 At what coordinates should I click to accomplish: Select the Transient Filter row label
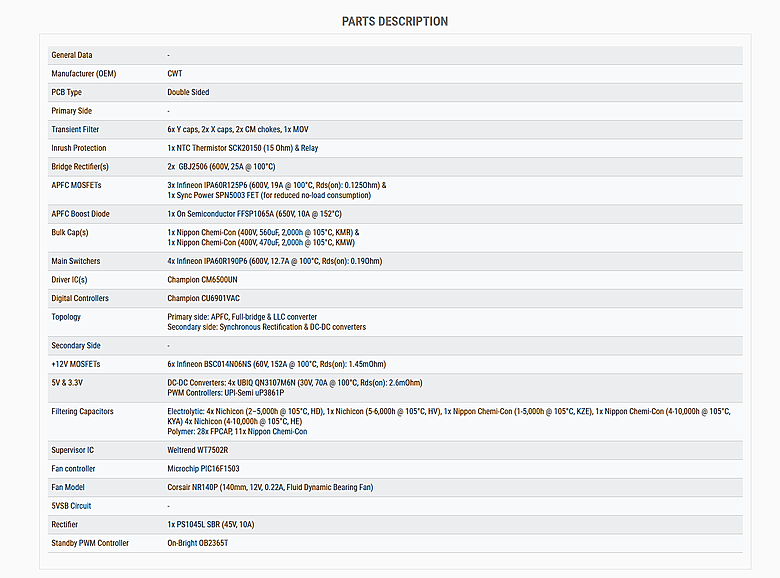[79, 129]
